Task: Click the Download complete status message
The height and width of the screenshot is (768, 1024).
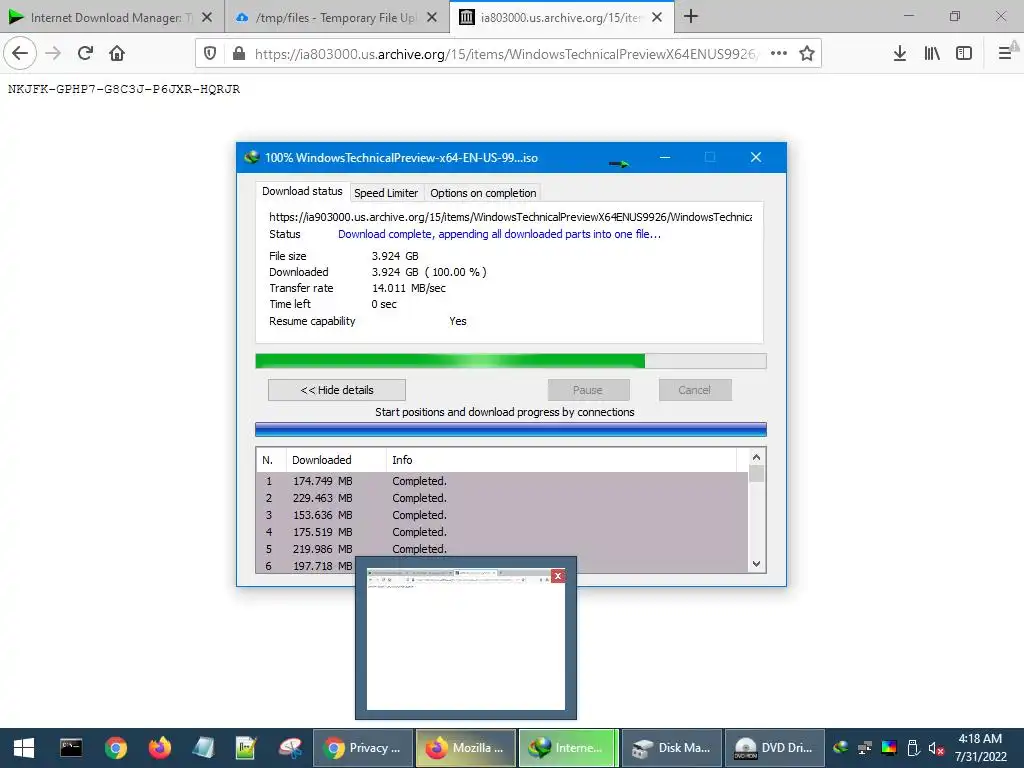Action: point(499,234)
